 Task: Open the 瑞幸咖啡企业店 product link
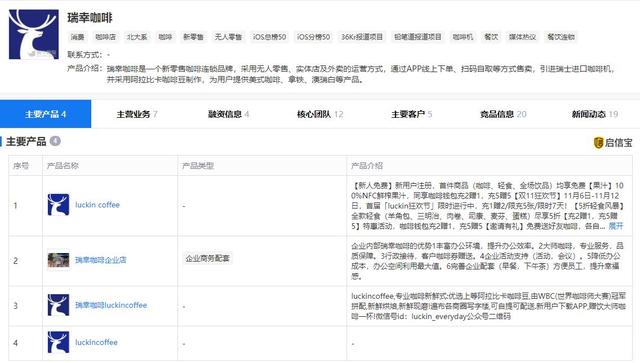click(x=100, y=260)
